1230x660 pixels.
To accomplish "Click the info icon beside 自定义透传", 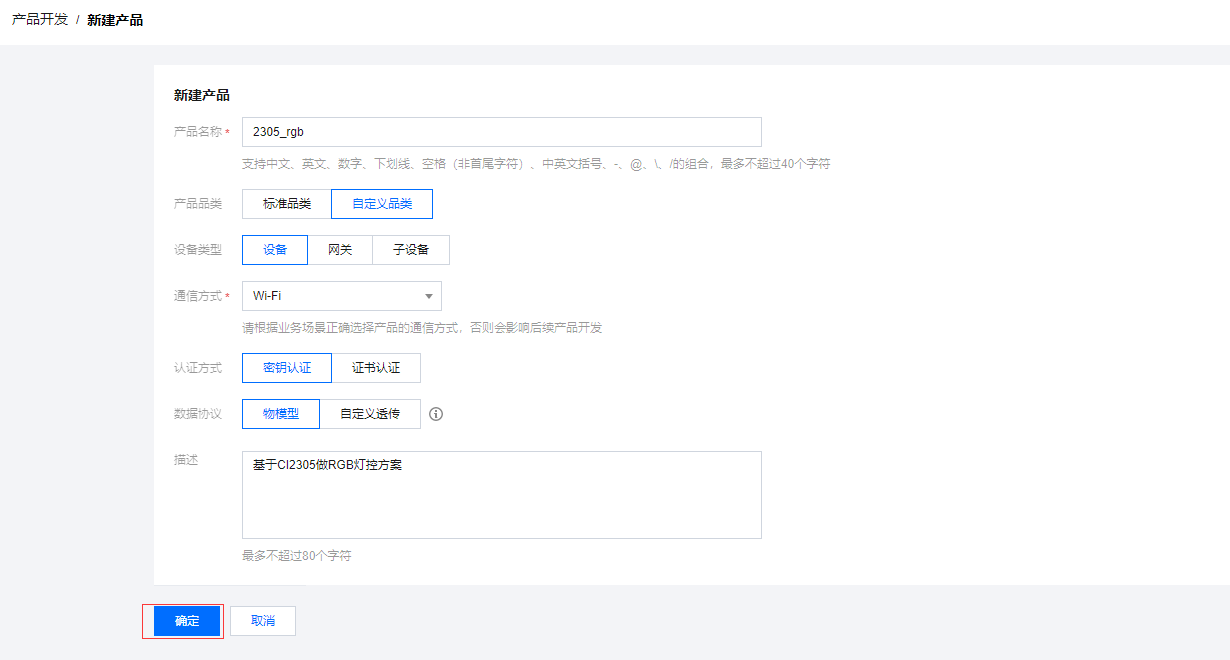I will point(436,414).
